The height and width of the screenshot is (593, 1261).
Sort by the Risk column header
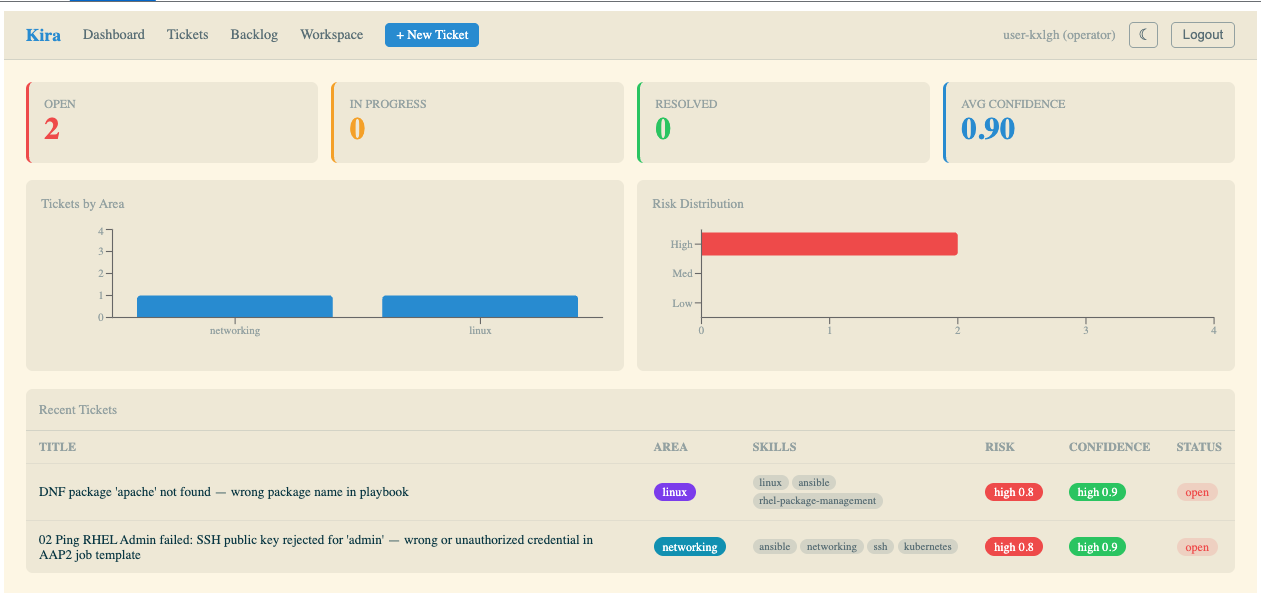(x=1000, y=447)
